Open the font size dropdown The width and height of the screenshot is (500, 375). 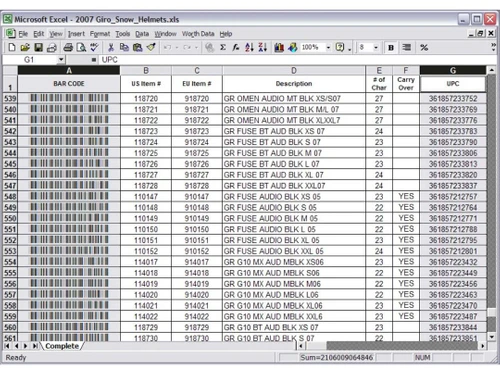pos(376,47)
